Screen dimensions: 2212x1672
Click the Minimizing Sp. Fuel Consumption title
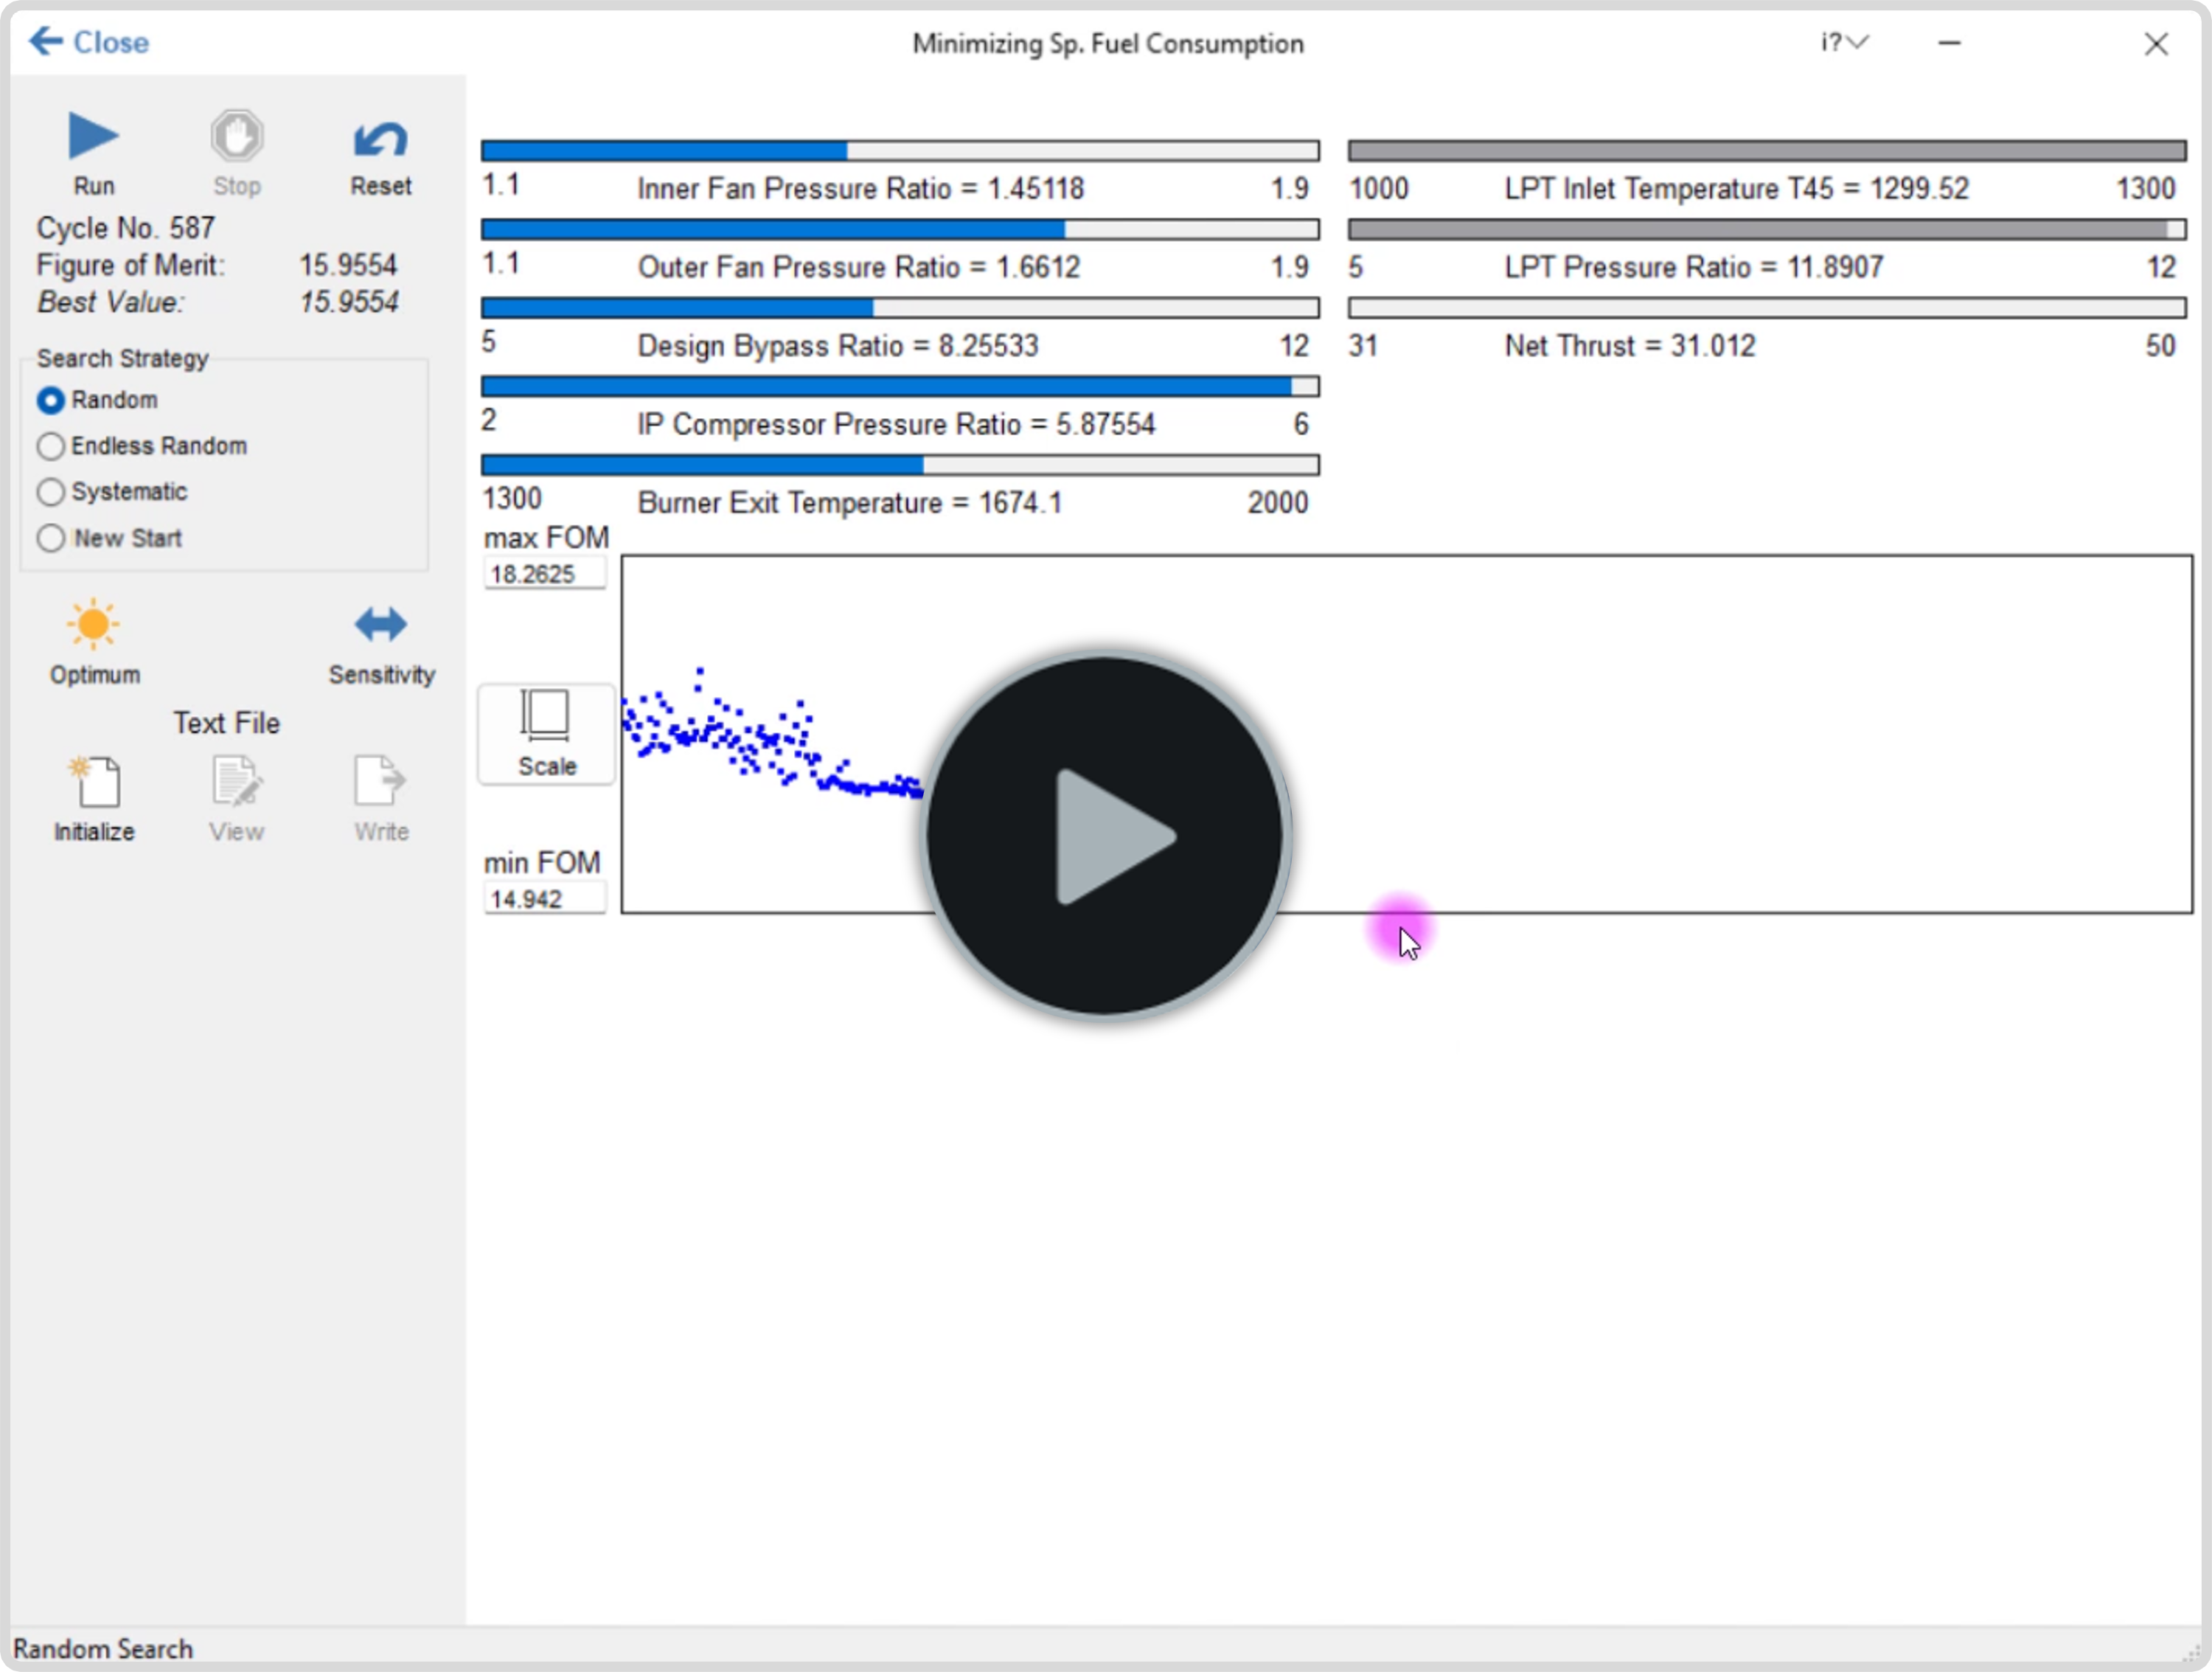click(1108, 44)
